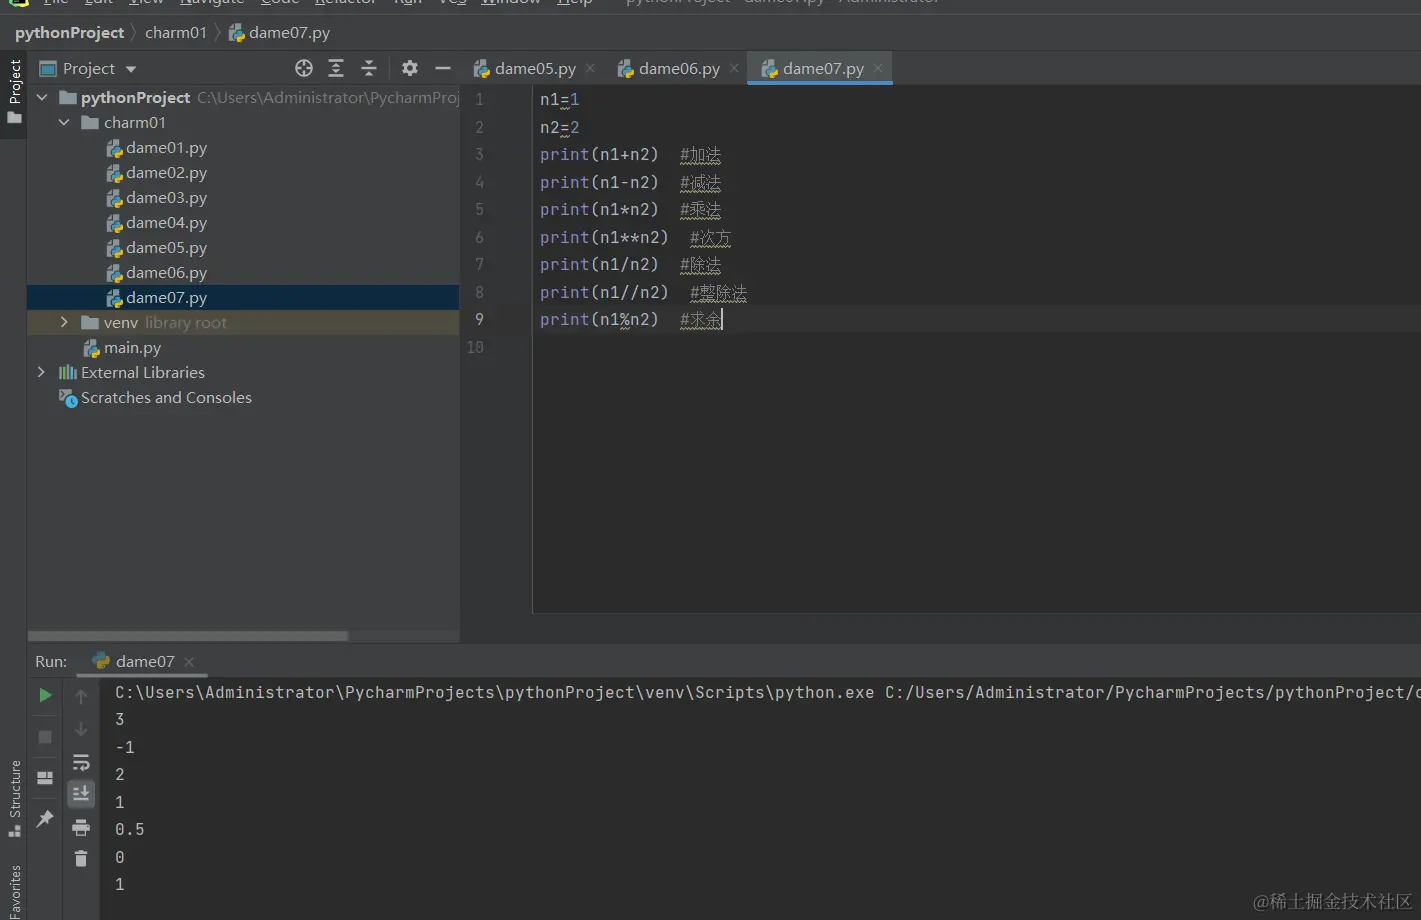Click the restore layout icon in Run panel
1421x920 pixels.
point(45,777)
